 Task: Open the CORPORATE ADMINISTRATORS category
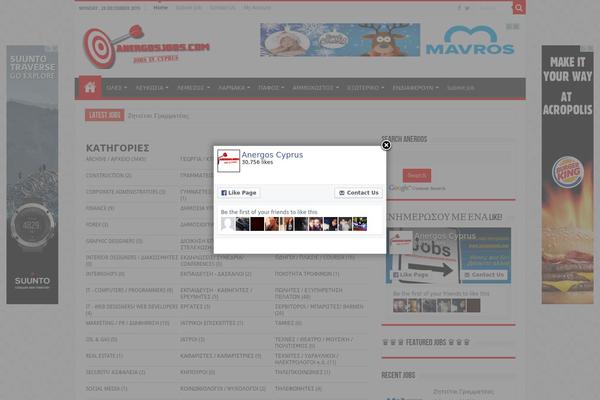(x=126, y=192)
